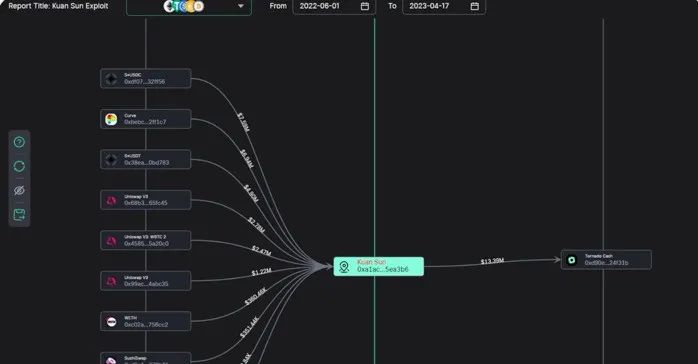Click the $1.22M transfer amount label

click(x=261, y=272)
